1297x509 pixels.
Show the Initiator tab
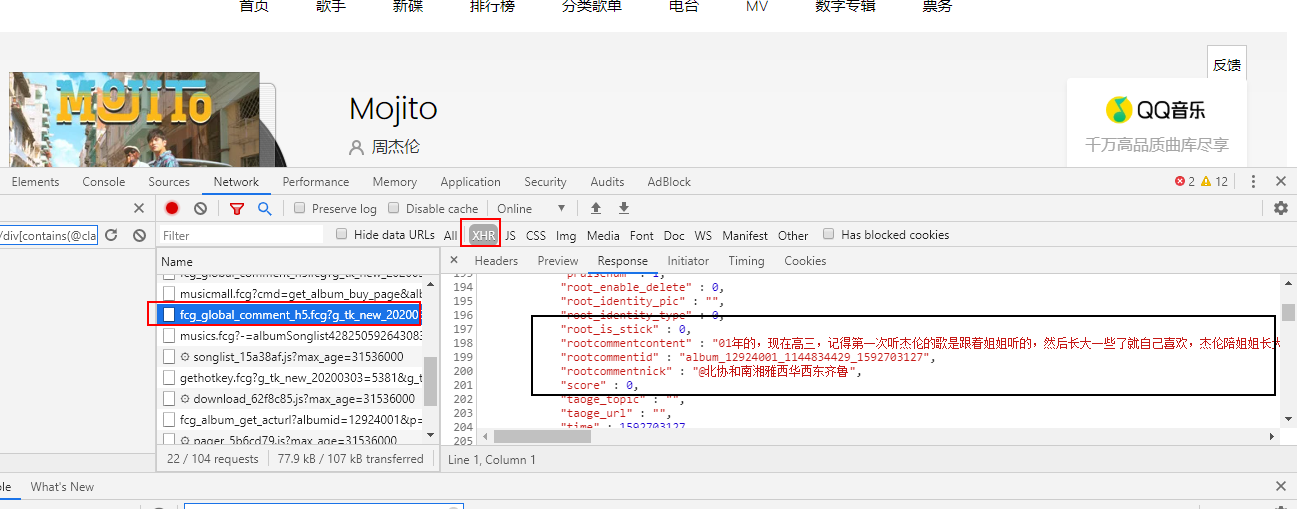[688, 261]
